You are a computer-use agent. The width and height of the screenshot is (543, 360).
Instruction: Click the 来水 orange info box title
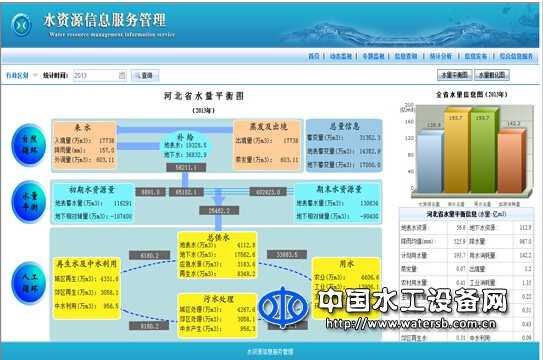[82, 128]
